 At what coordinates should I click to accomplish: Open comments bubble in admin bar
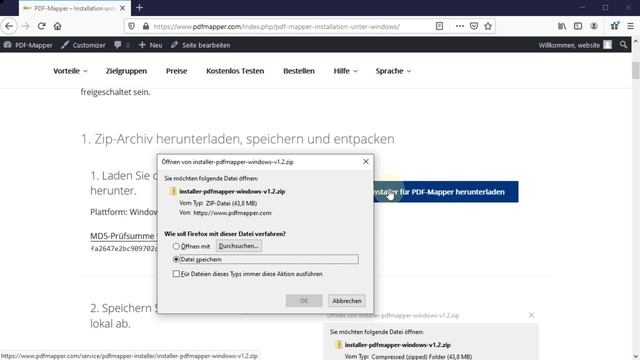click(122, 45)
